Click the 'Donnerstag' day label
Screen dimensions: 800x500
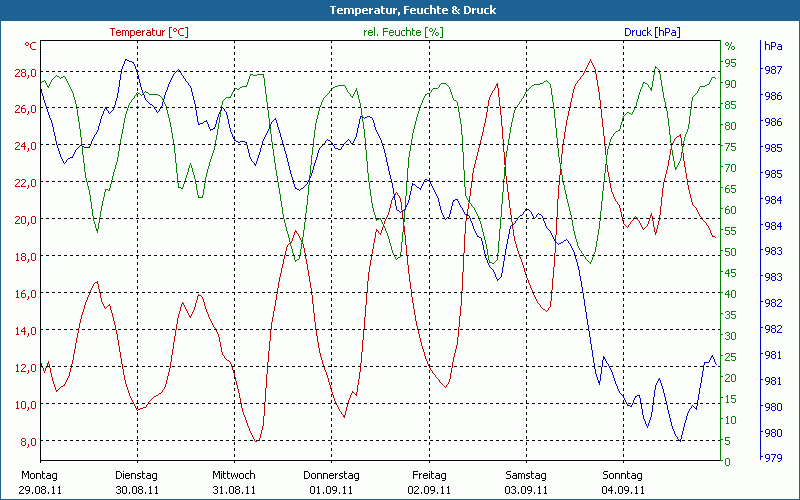tap(331, 476)
